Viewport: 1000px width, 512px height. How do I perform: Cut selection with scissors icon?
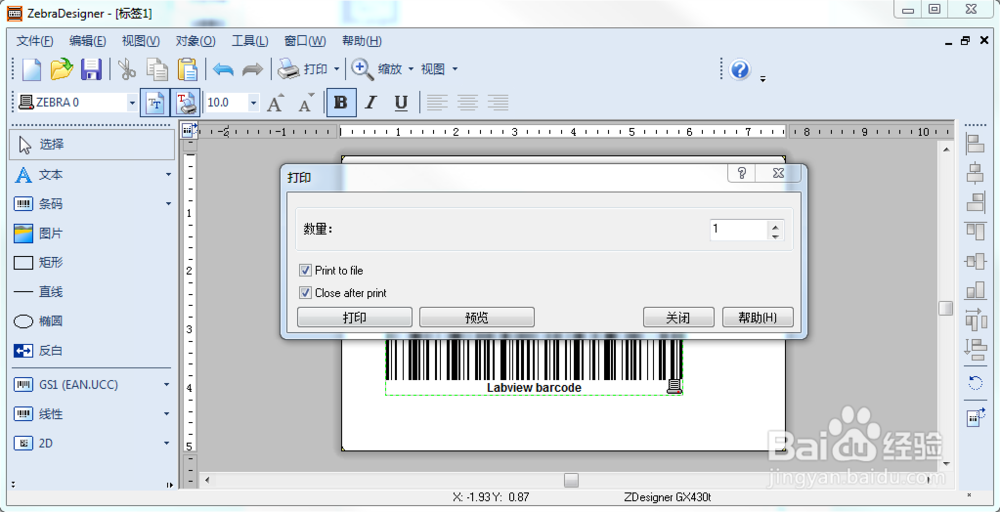tap(127, 69)
